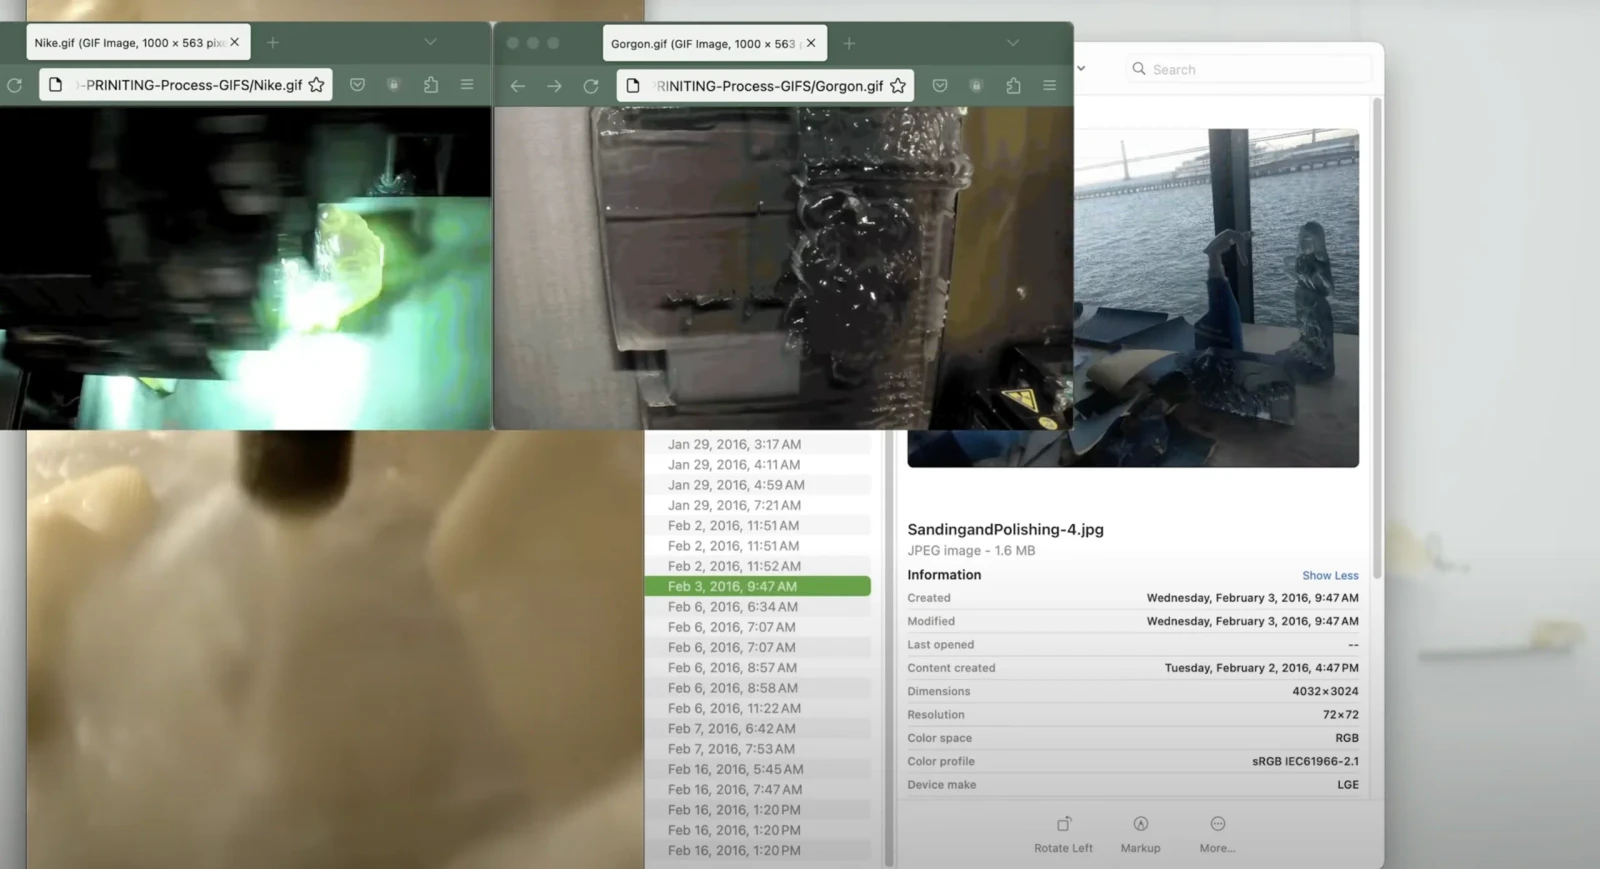Click the Finder preview pane scrollbar

(1377, 338)
